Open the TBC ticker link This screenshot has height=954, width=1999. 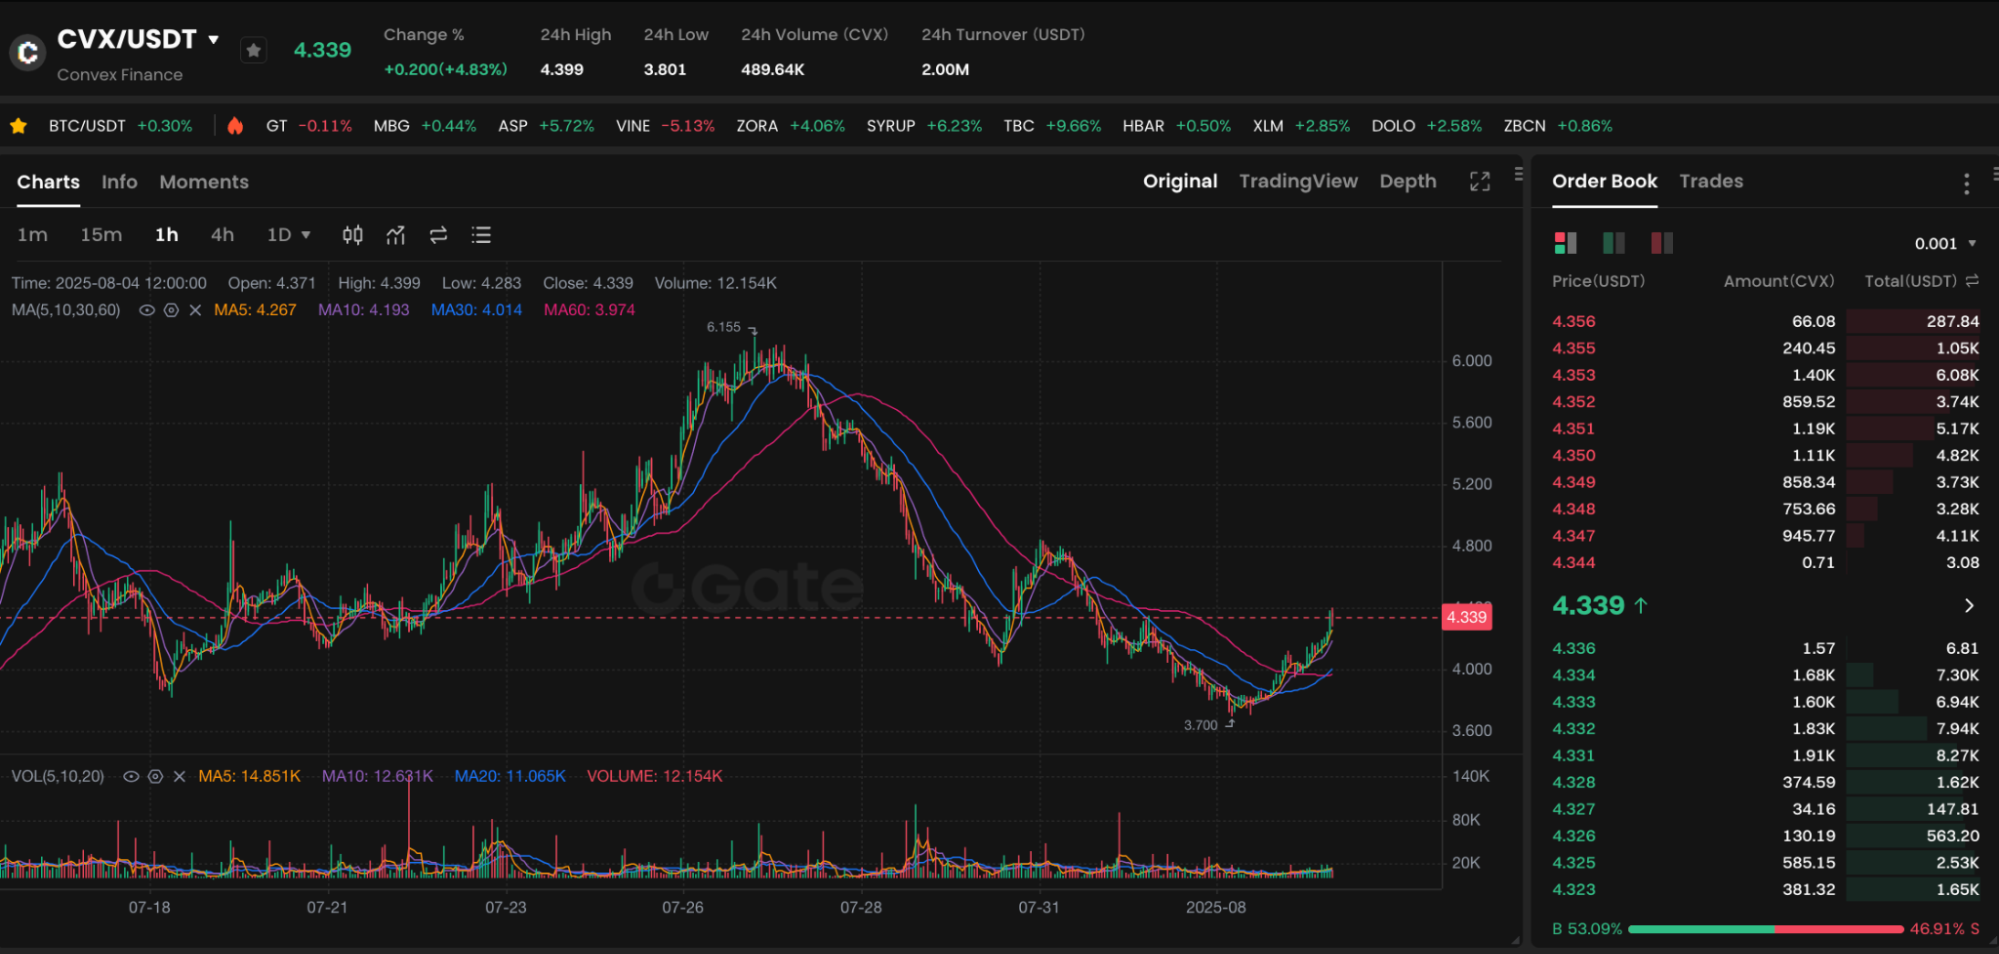pos(1052,126)
